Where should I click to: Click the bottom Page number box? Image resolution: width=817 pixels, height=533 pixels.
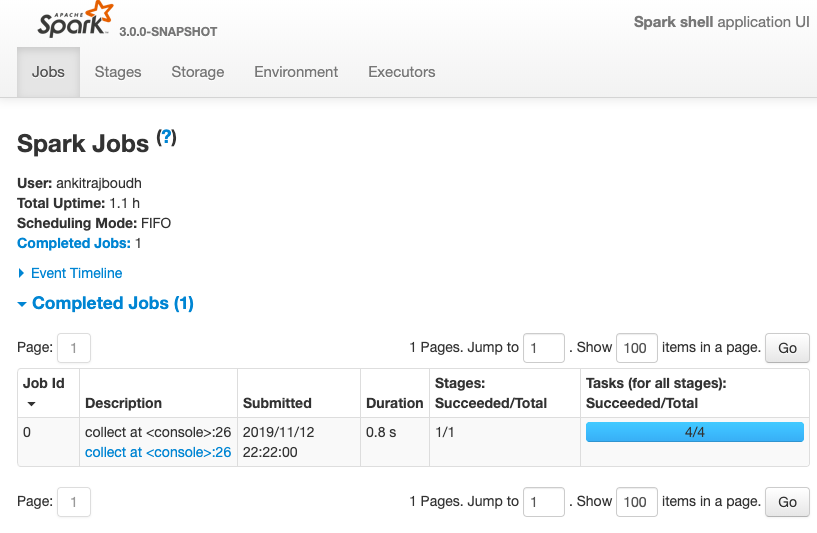(74, 502)
